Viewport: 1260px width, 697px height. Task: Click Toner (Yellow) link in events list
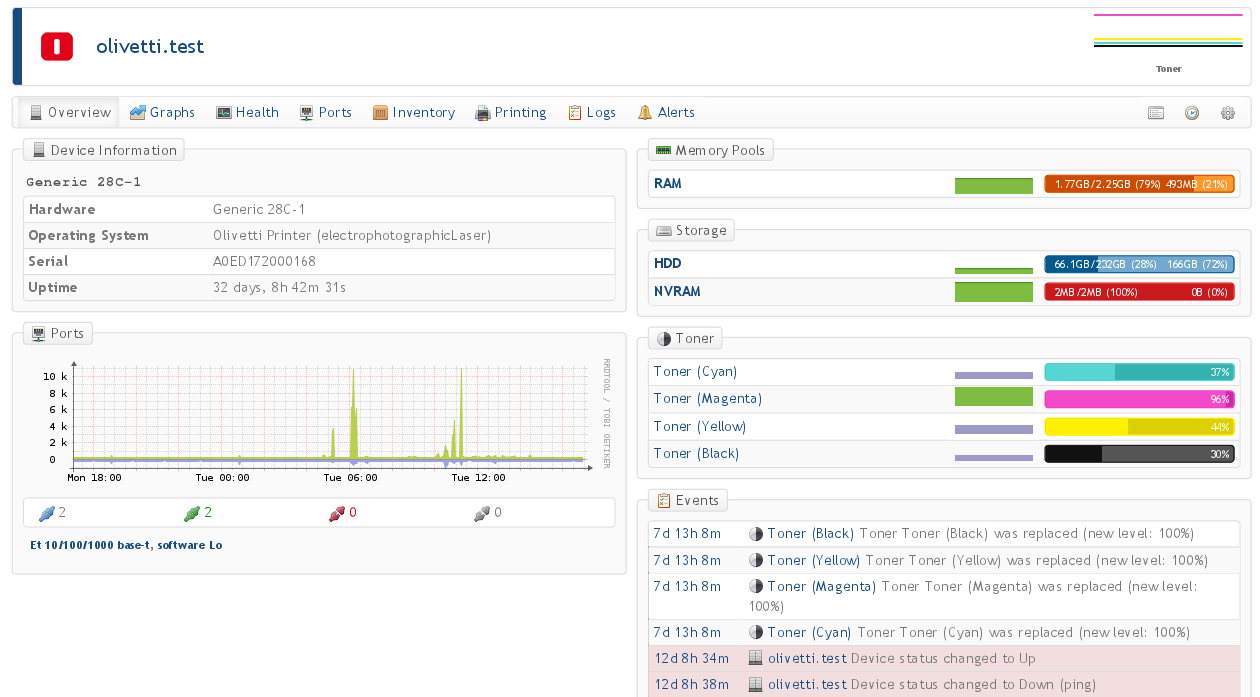pyautogui.click(x=814, y=561)
